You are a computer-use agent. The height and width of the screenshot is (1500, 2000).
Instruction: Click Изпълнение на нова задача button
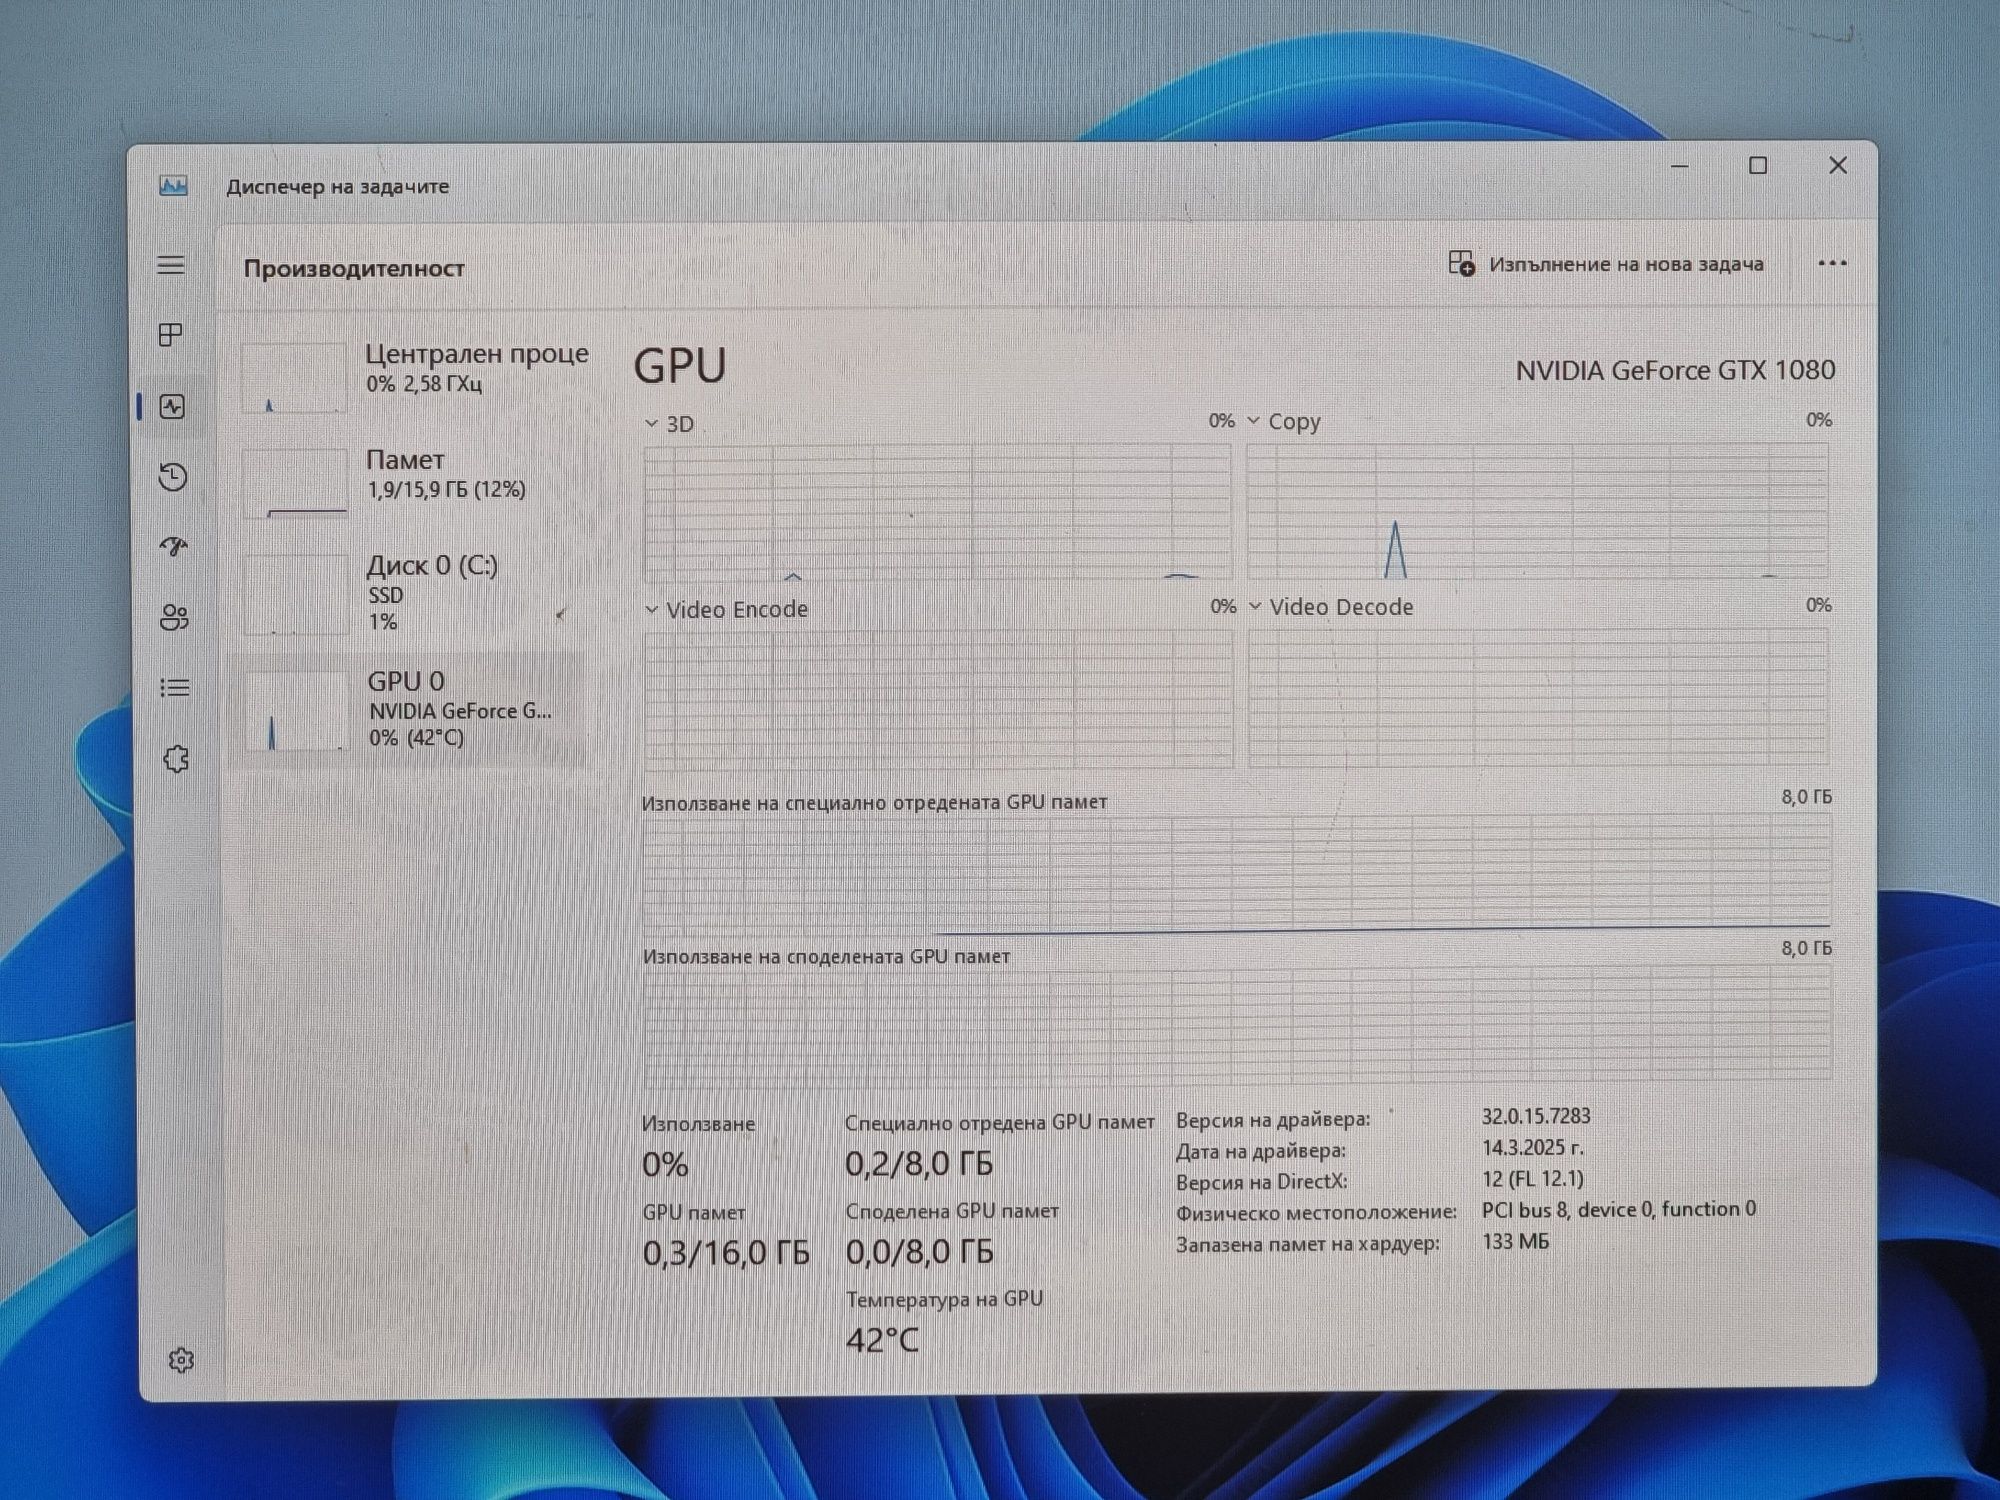coord(1606,264)
